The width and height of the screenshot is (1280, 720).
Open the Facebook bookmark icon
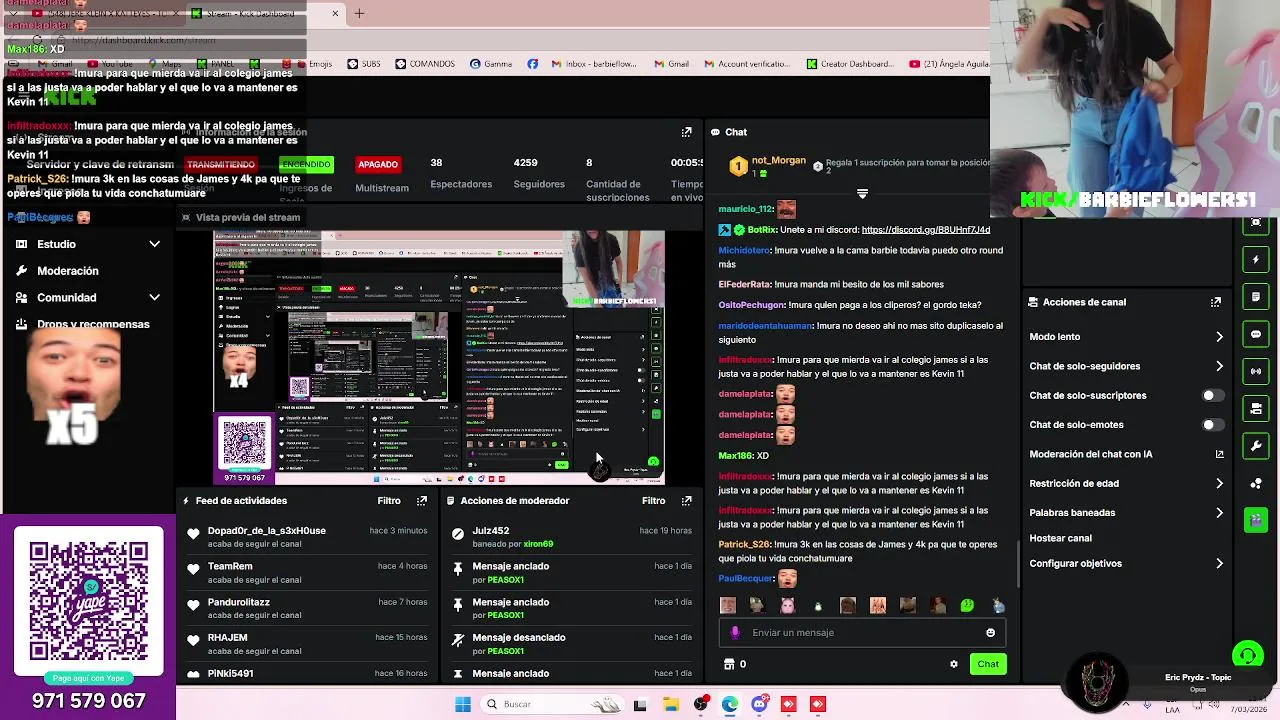click(532, 64)
